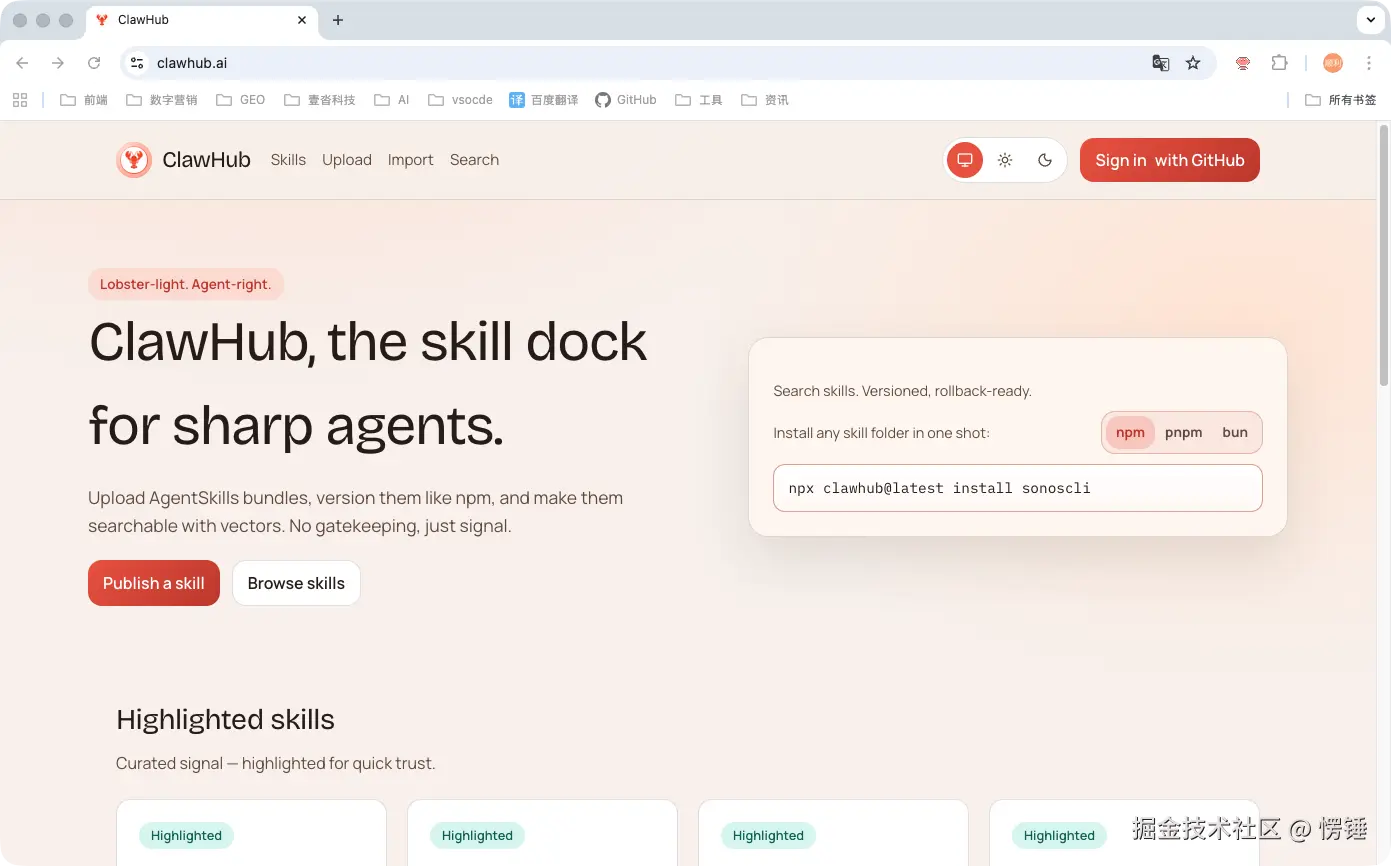Go to Skills in the navigation

pyautogui.click(x=288, y=160)
